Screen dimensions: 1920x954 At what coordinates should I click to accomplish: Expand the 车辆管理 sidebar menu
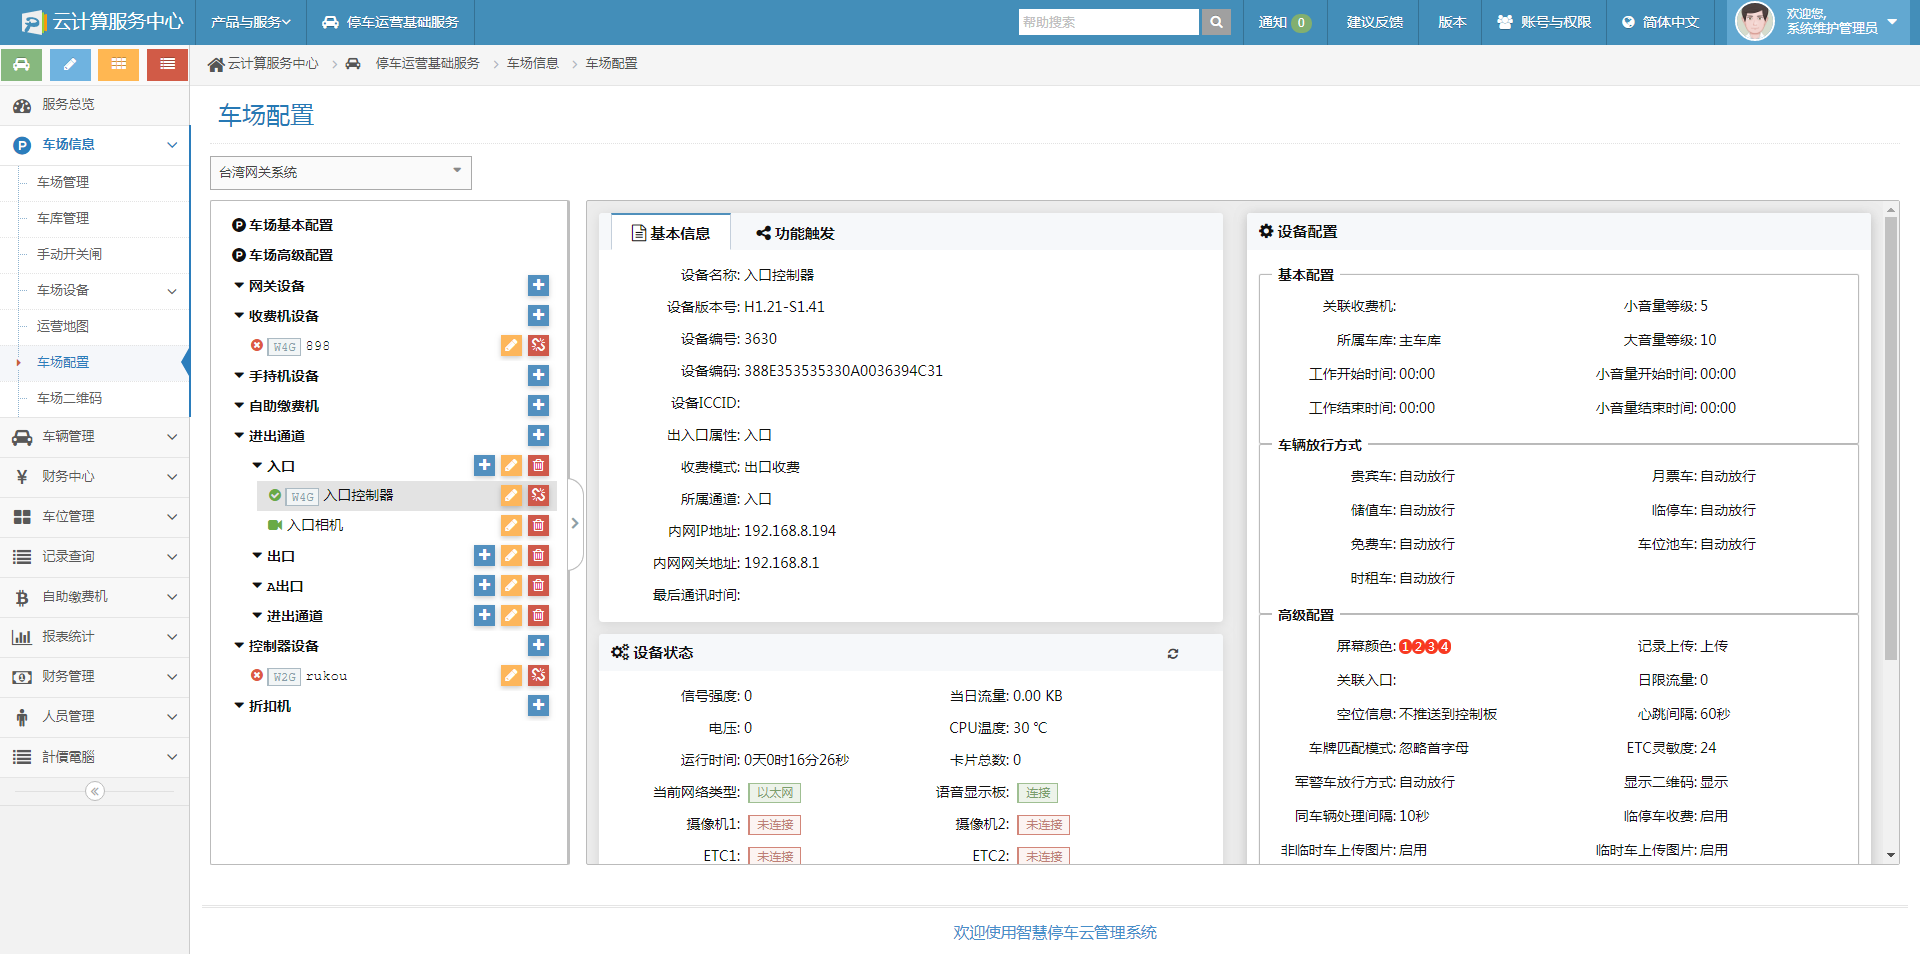94,437
